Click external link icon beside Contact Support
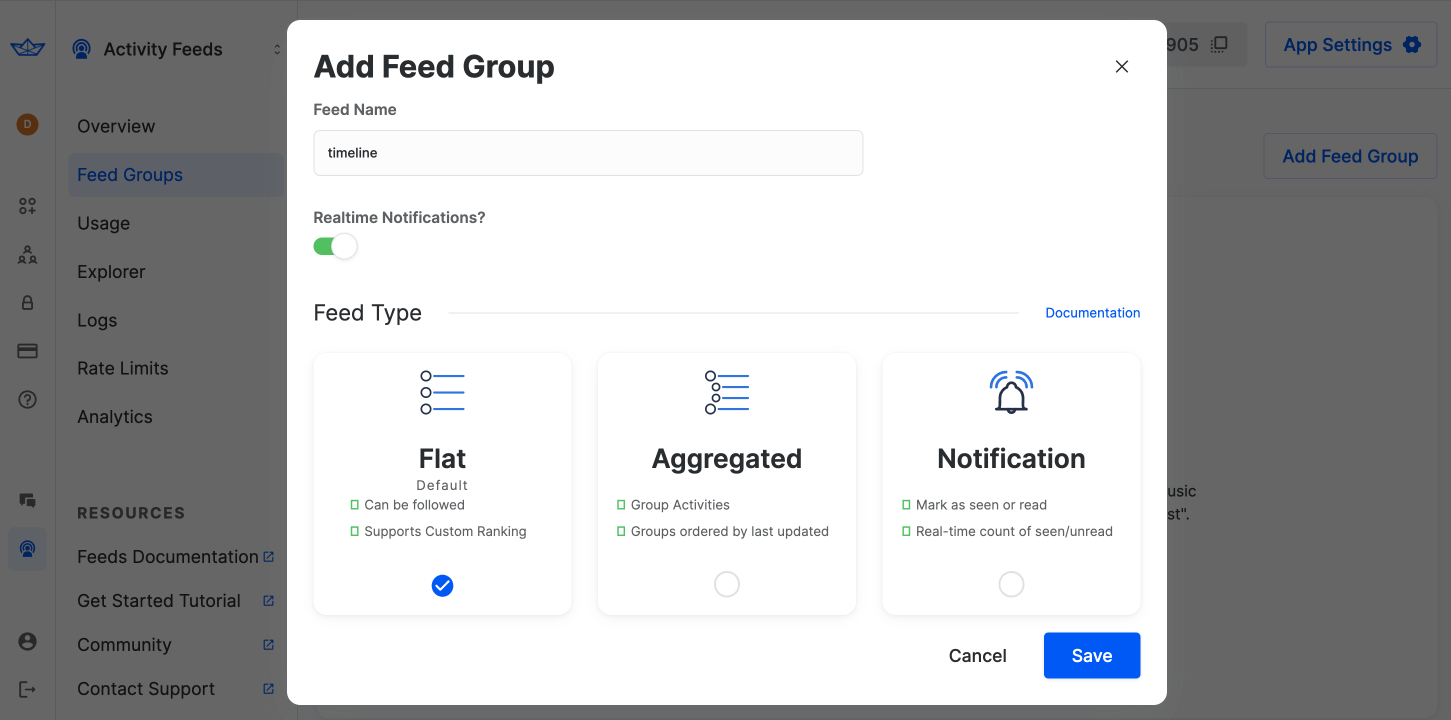 point(268,688)
